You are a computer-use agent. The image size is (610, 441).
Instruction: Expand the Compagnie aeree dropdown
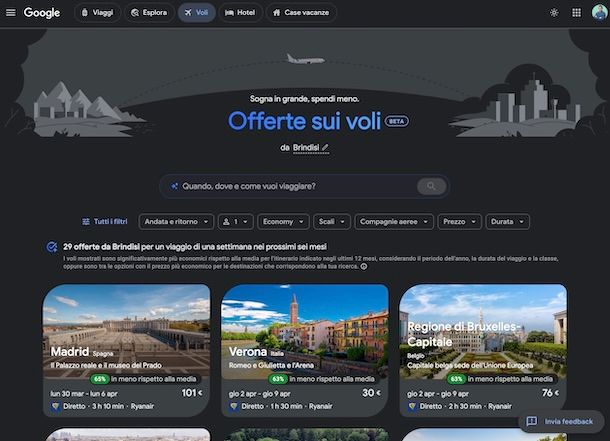point(394,222)
